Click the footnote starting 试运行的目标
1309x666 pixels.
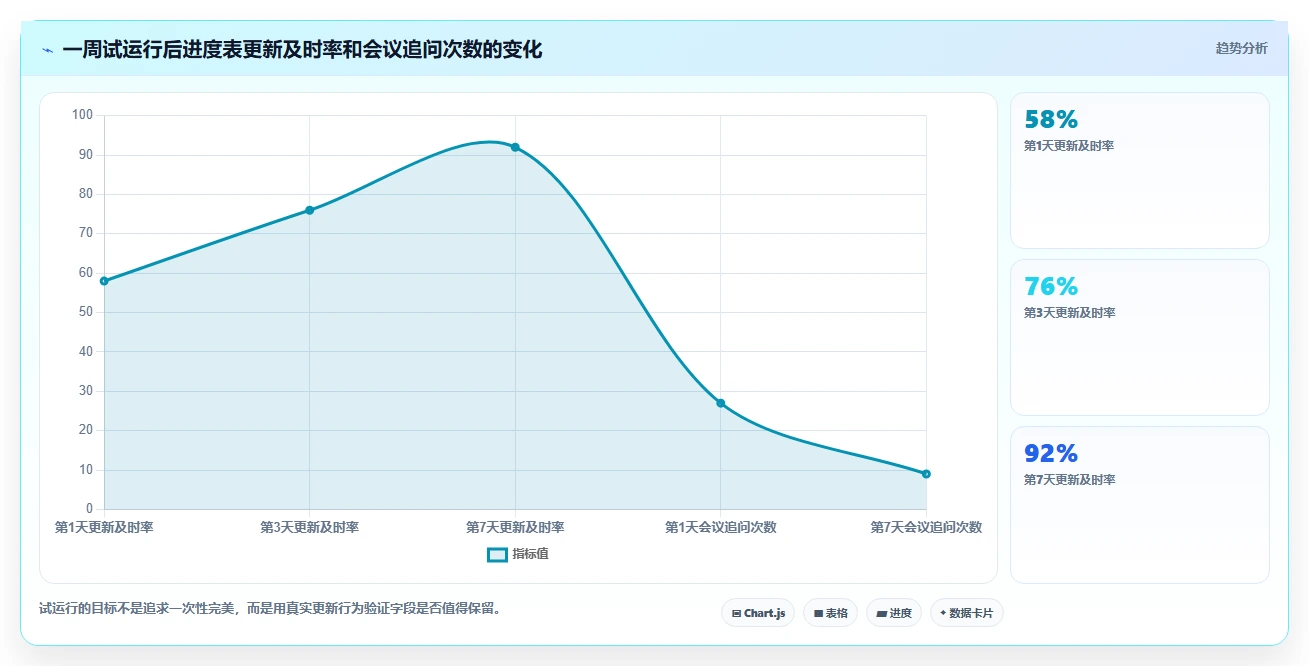point(270,608)
